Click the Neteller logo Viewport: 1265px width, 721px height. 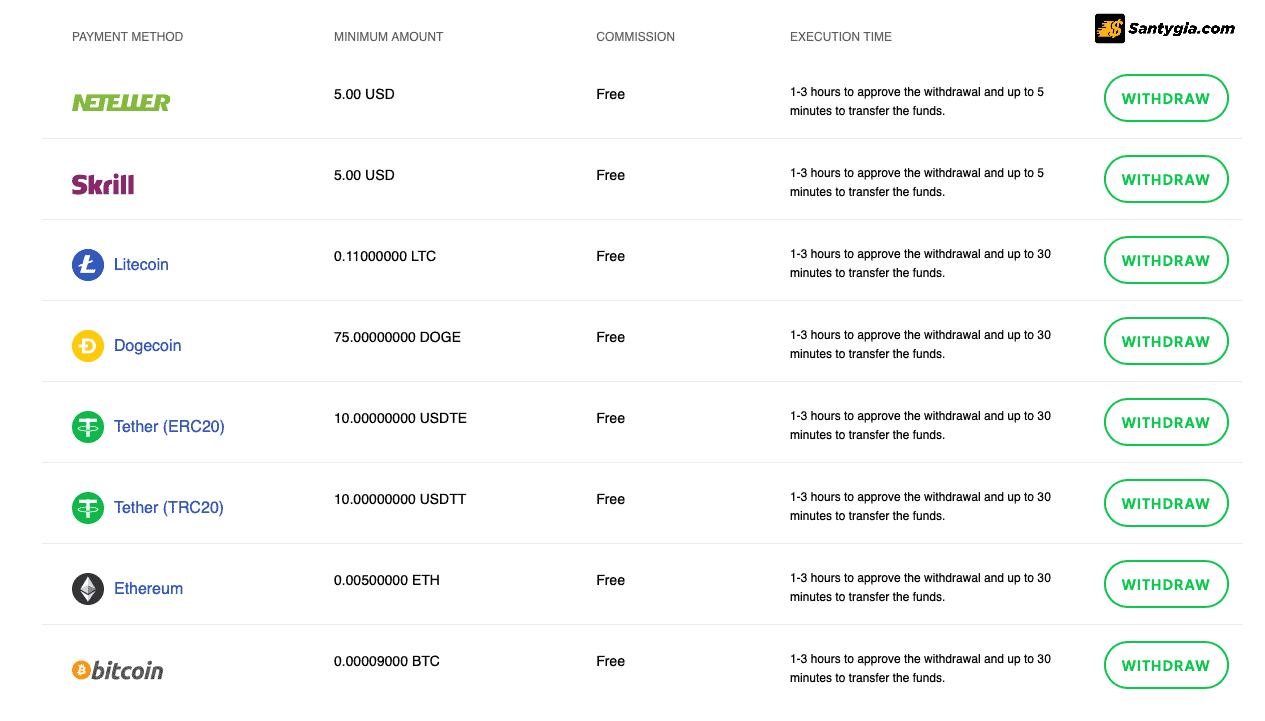click(x=121, y=102)
